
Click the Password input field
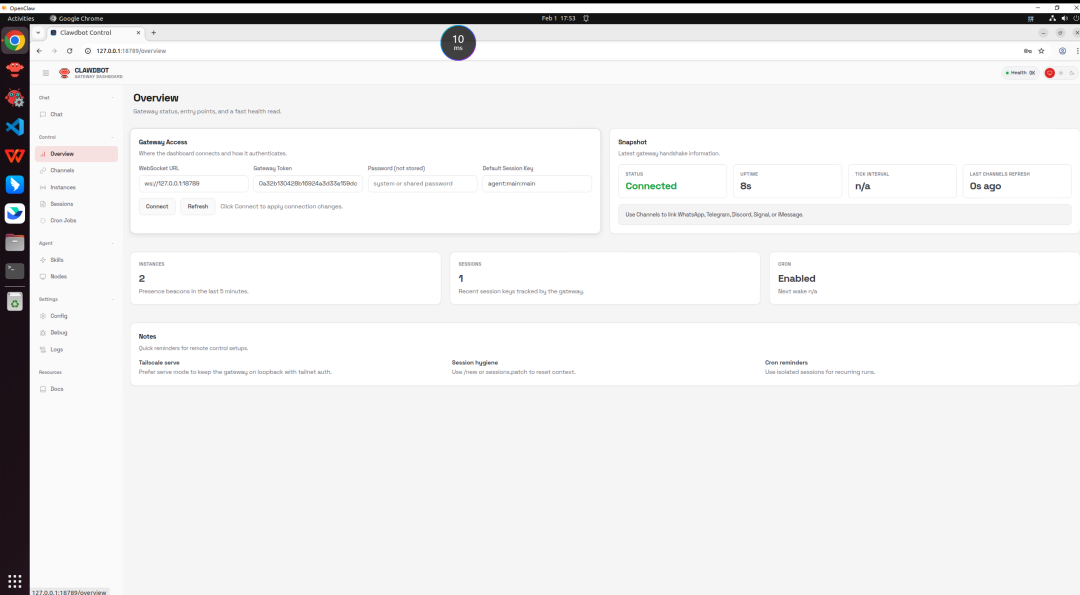coord(422,184)
